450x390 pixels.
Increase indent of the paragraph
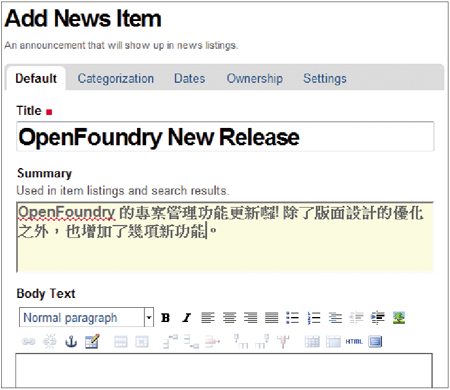(x=378, y=318)
